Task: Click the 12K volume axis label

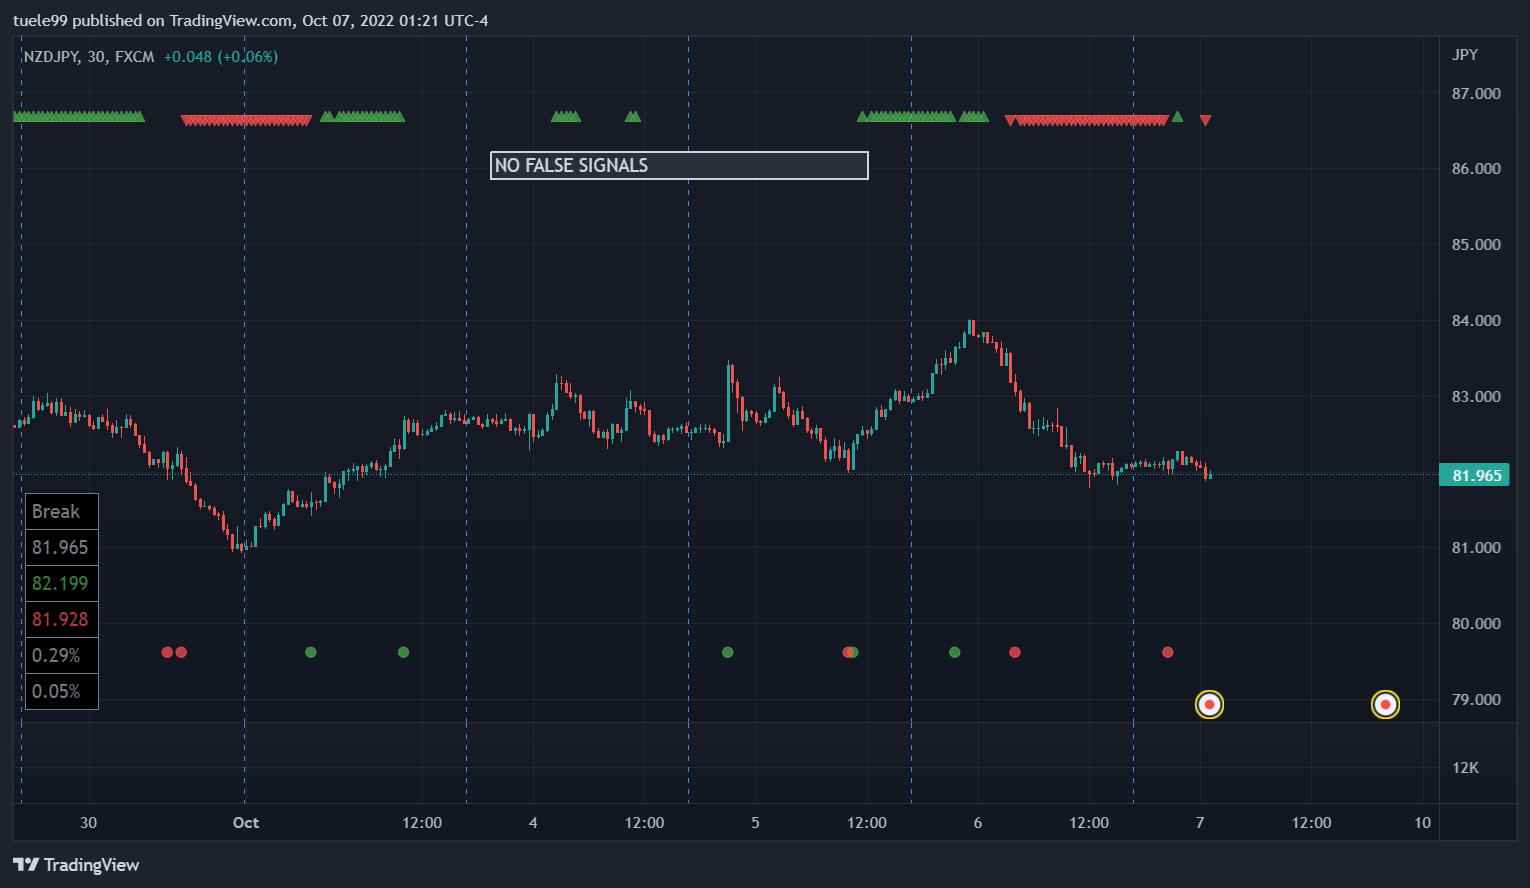Action: 1465,768
